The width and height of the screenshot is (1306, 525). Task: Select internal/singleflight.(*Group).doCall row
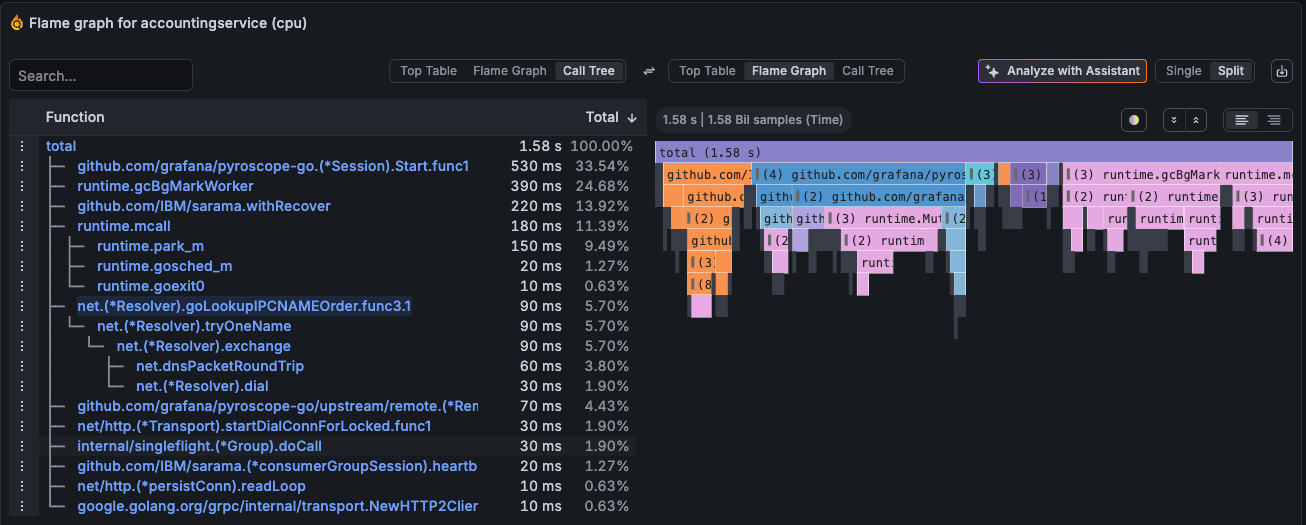(x=199, y=446)
